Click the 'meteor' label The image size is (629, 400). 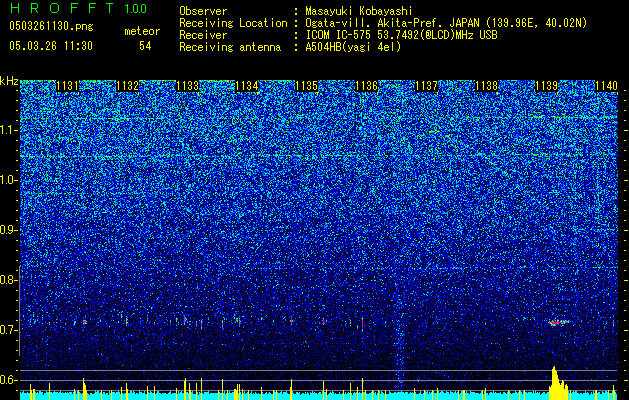[142, 31]
